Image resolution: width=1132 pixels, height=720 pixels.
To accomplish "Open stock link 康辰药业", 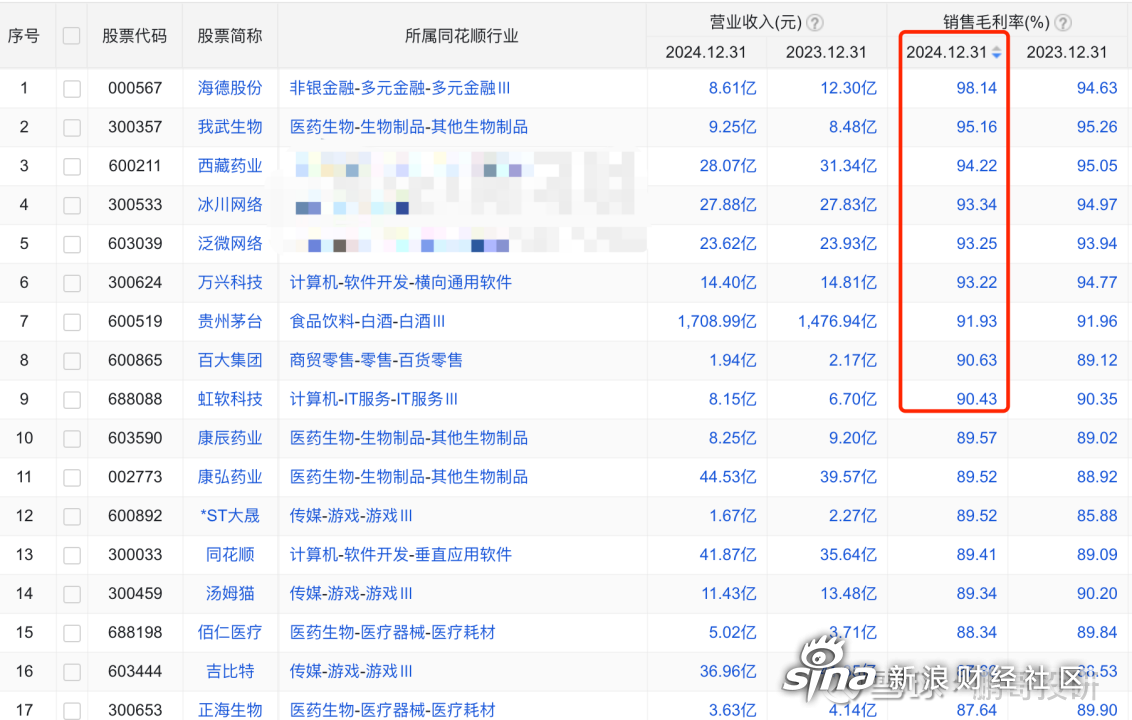I will point(230,438).
